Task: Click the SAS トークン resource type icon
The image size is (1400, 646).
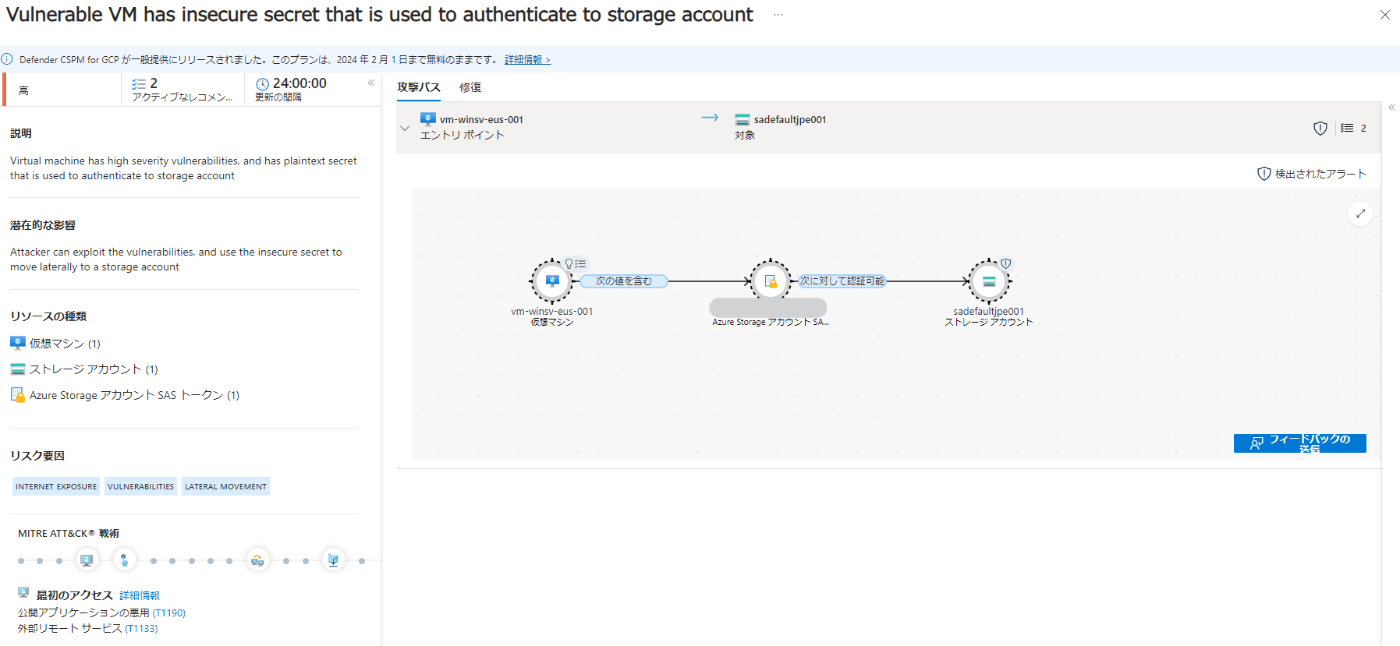Action: (17, 395)
